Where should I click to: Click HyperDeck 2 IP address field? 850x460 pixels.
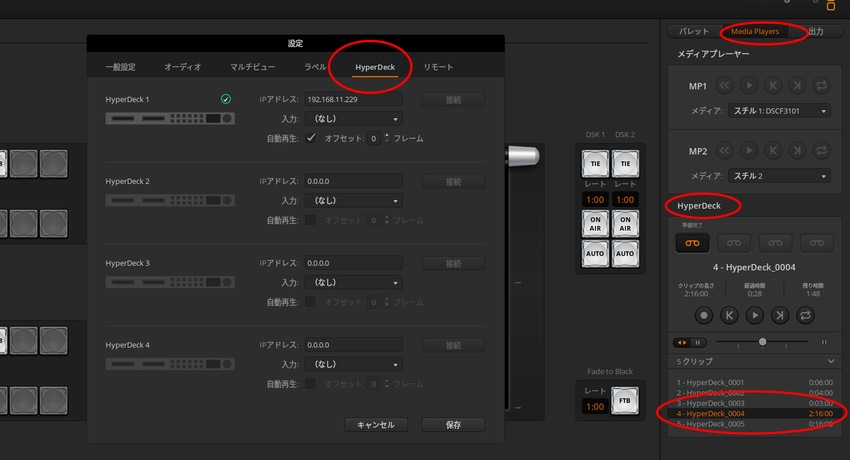(x=353, y=181)
